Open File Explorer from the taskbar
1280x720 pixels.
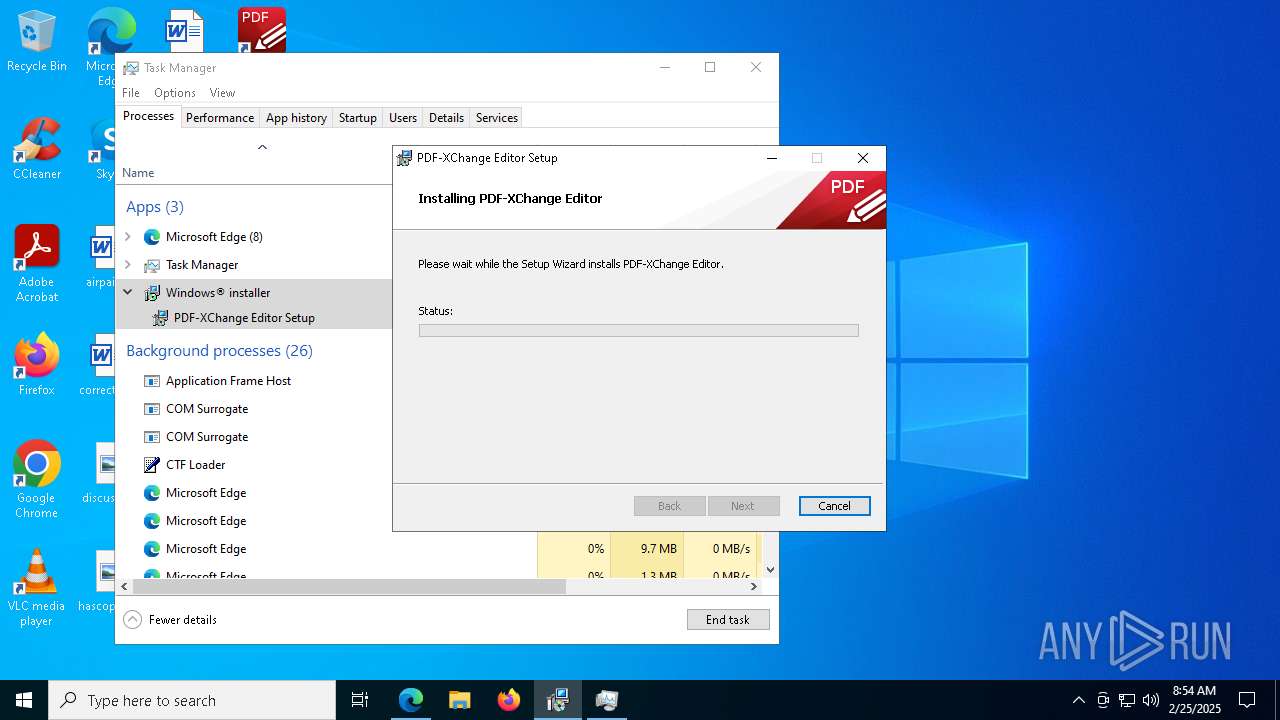459,700
